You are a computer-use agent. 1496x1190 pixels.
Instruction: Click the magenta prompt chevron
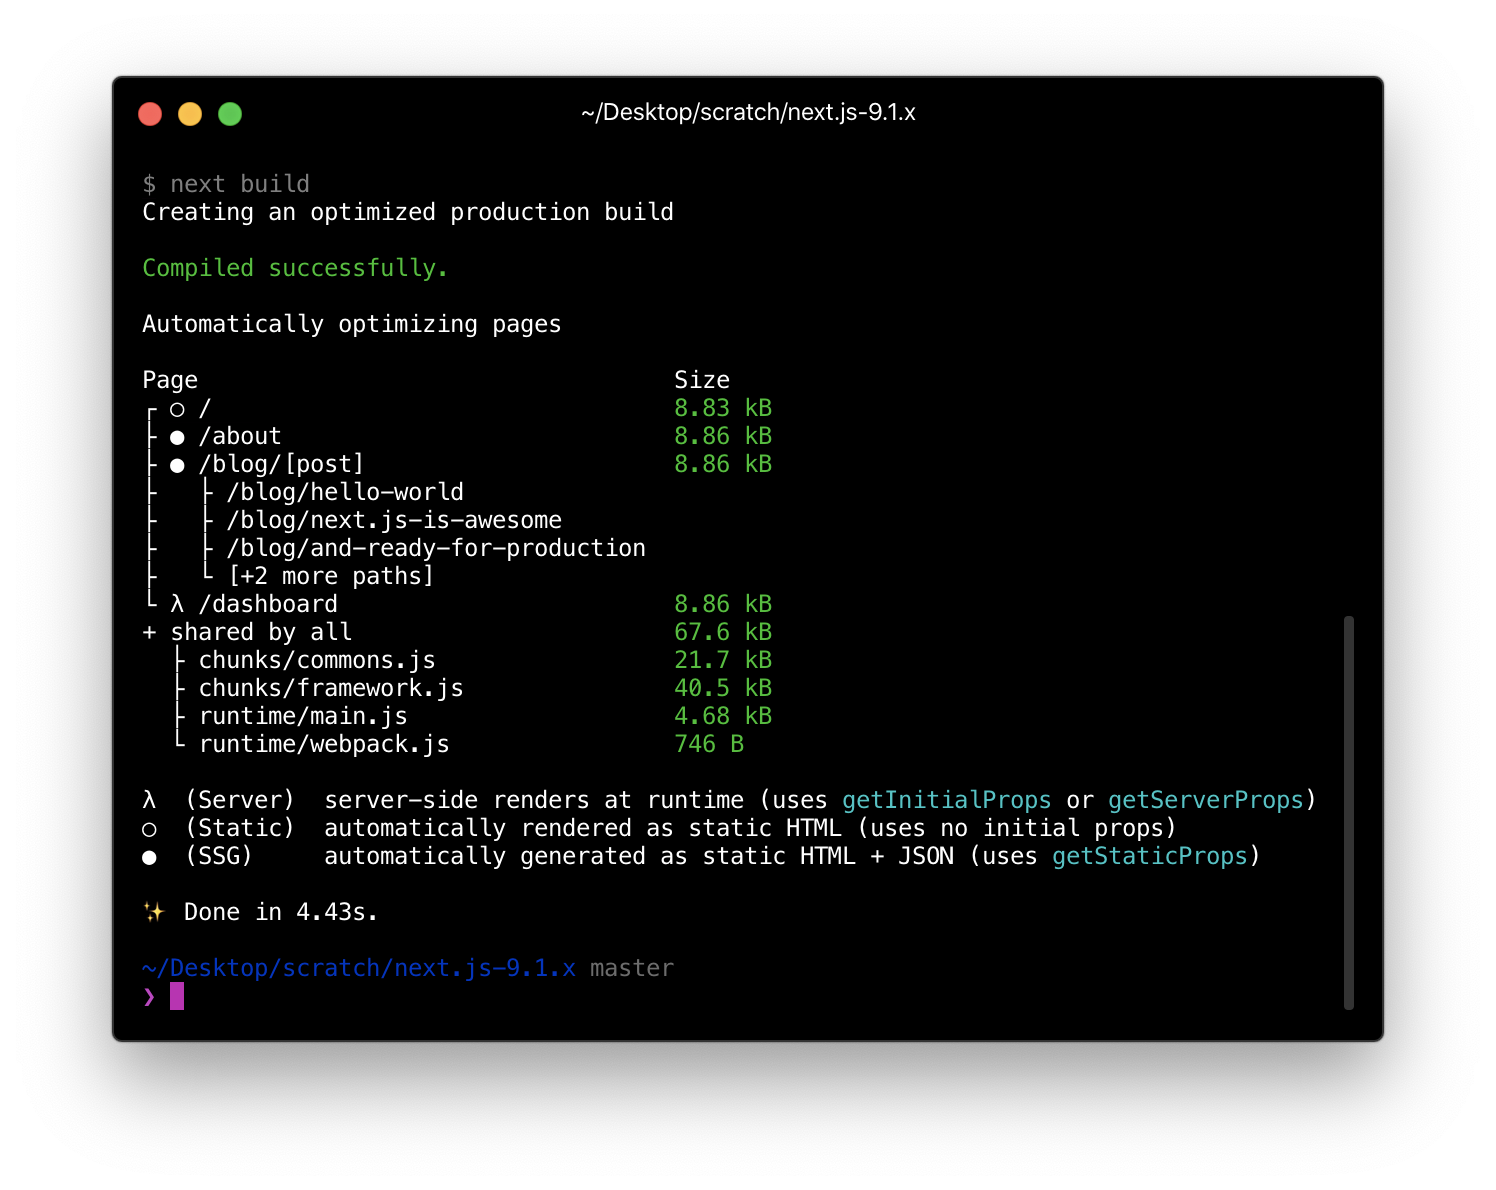point(149,996)
